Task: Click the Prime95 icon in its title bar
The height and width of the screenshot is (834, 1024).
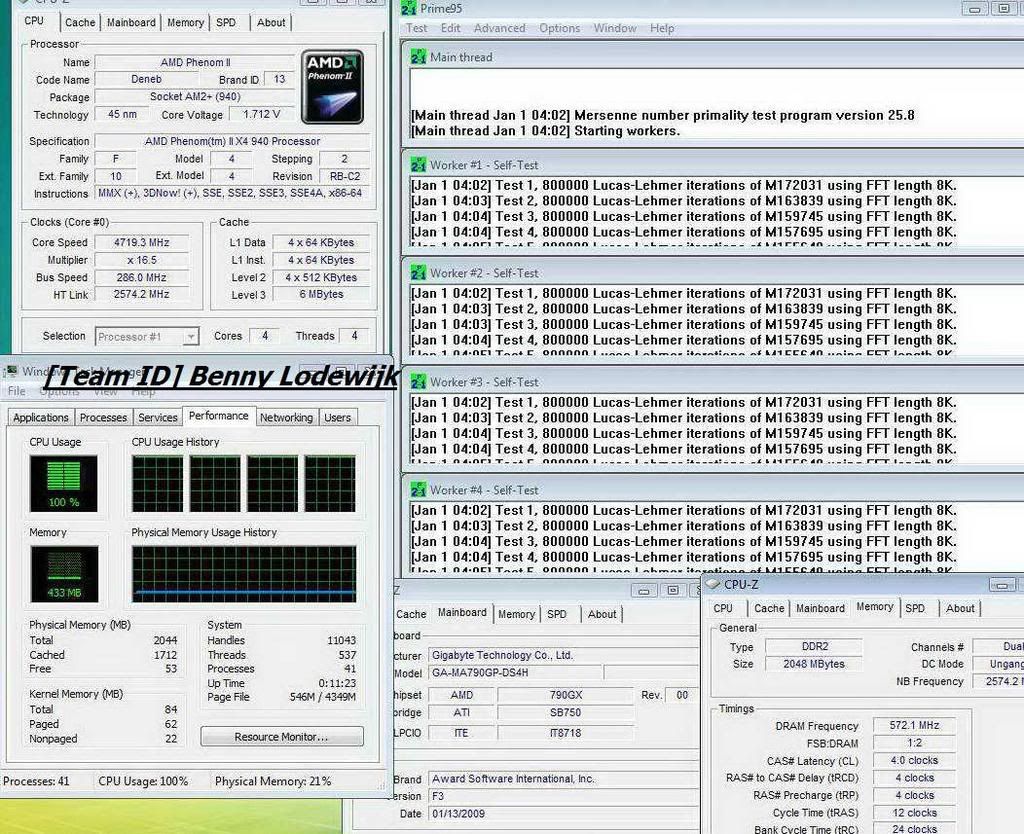Action: click(x=409, y=8)
